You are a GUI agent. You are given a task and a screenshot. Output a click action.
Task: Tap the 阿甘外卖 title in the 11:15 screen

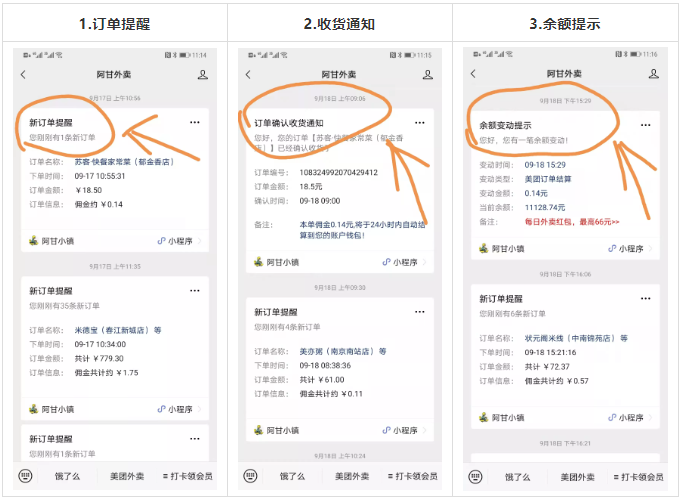click(x=339, y=75)
